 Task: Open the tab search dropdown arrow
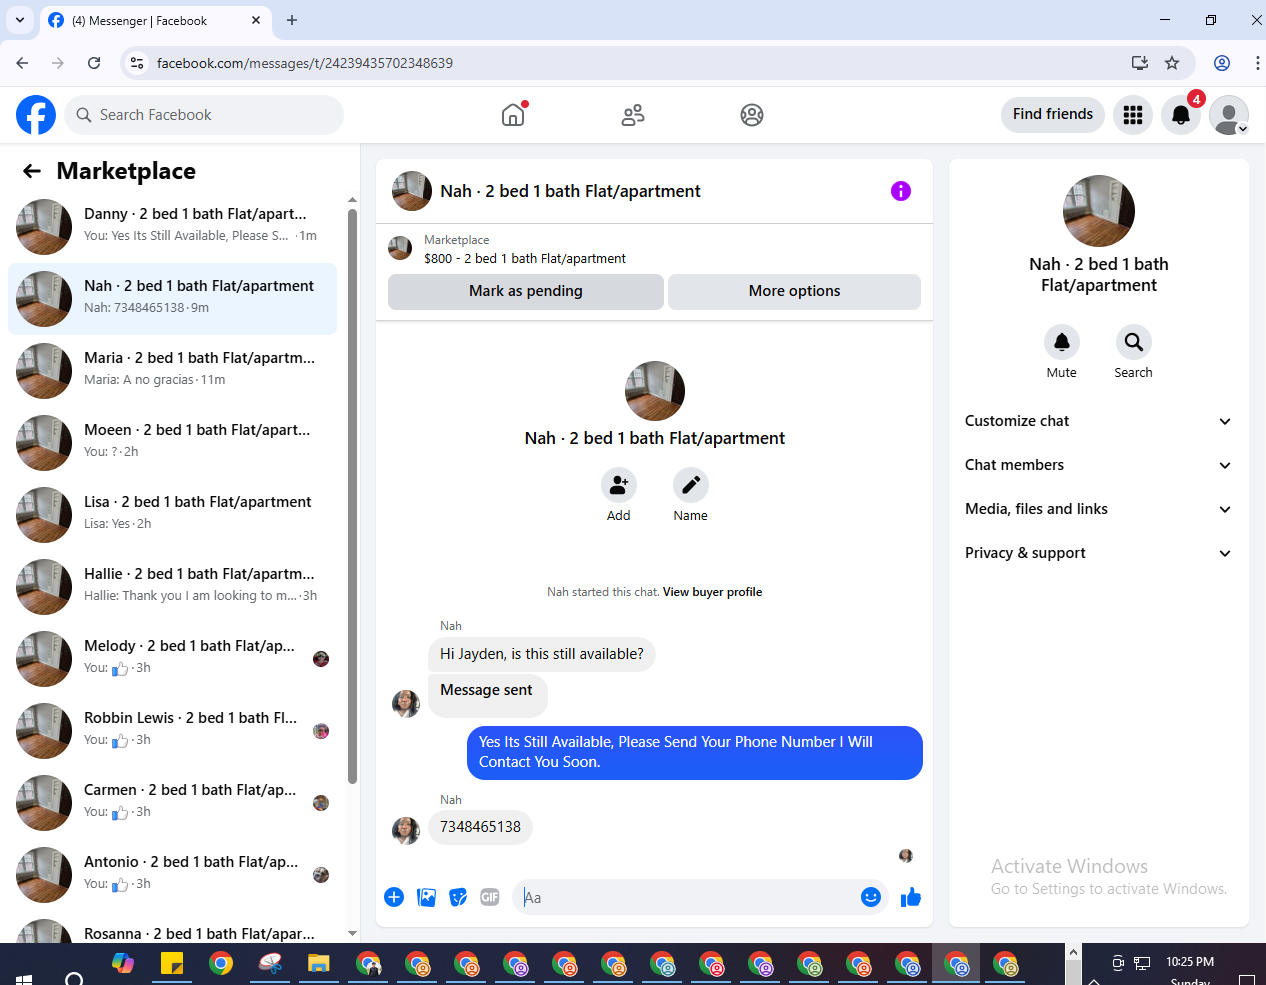click(x=20, y=20)
